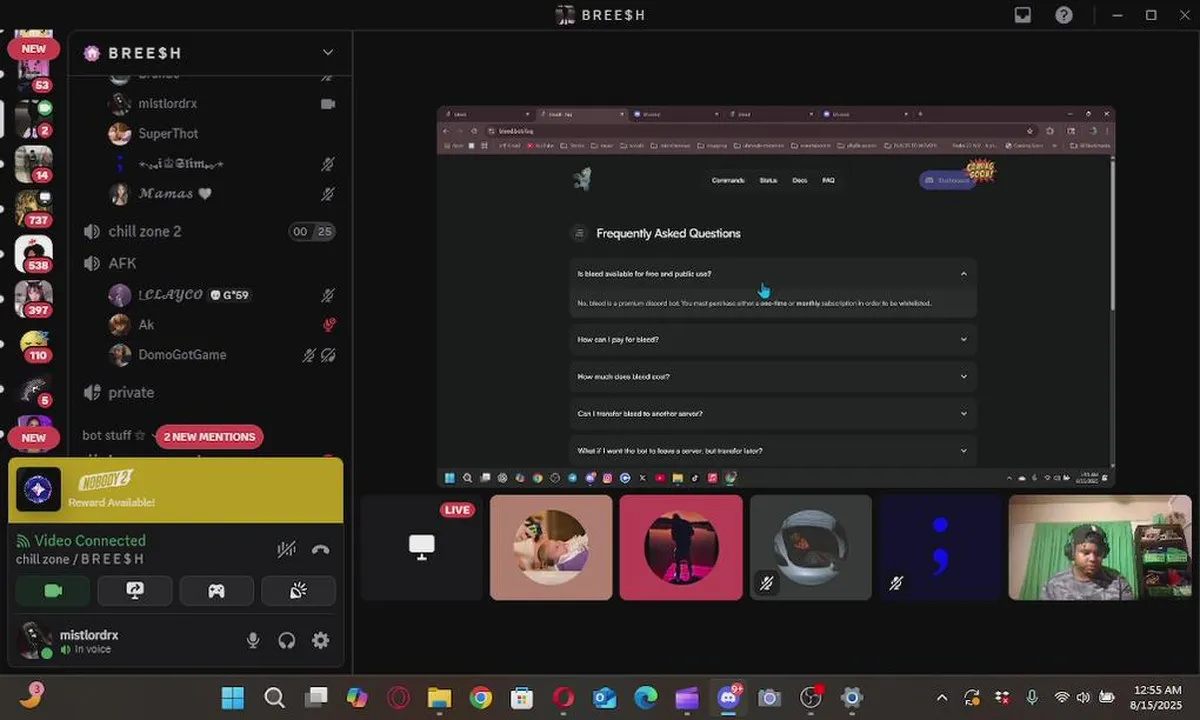Open the Windows Start menu

(232, 697)
